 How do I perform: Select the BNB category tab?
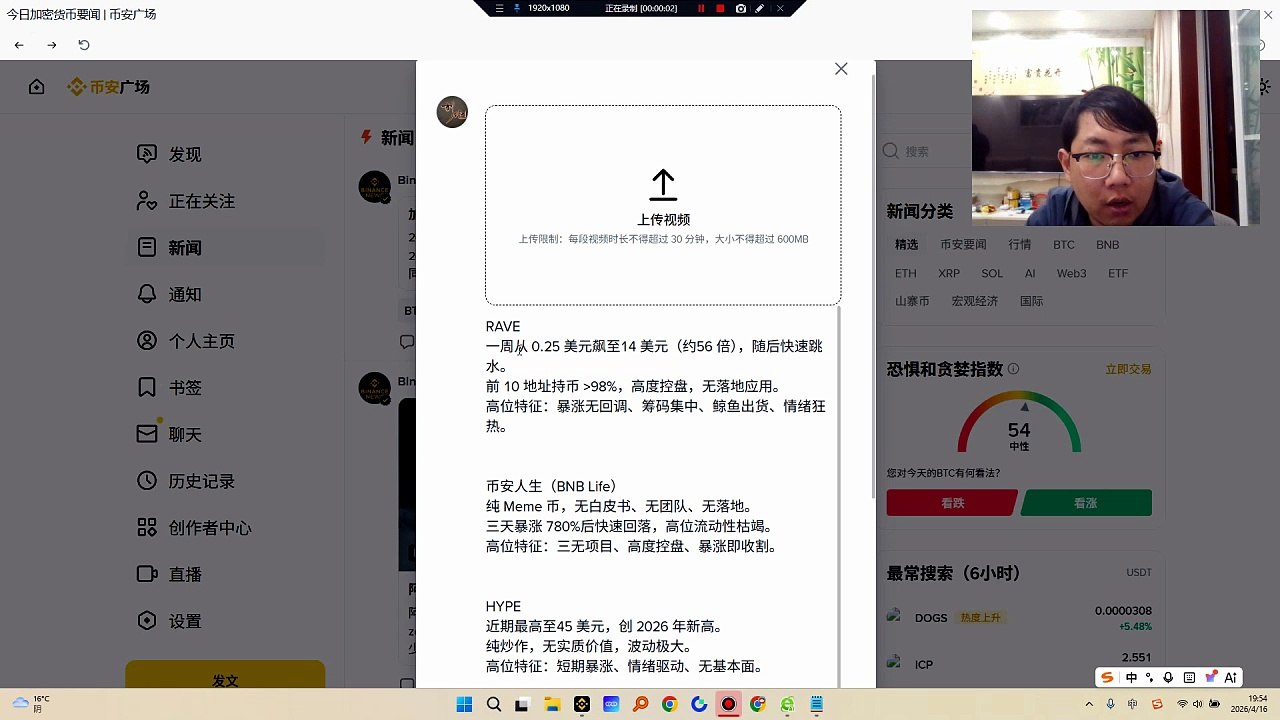[1107, 245]
